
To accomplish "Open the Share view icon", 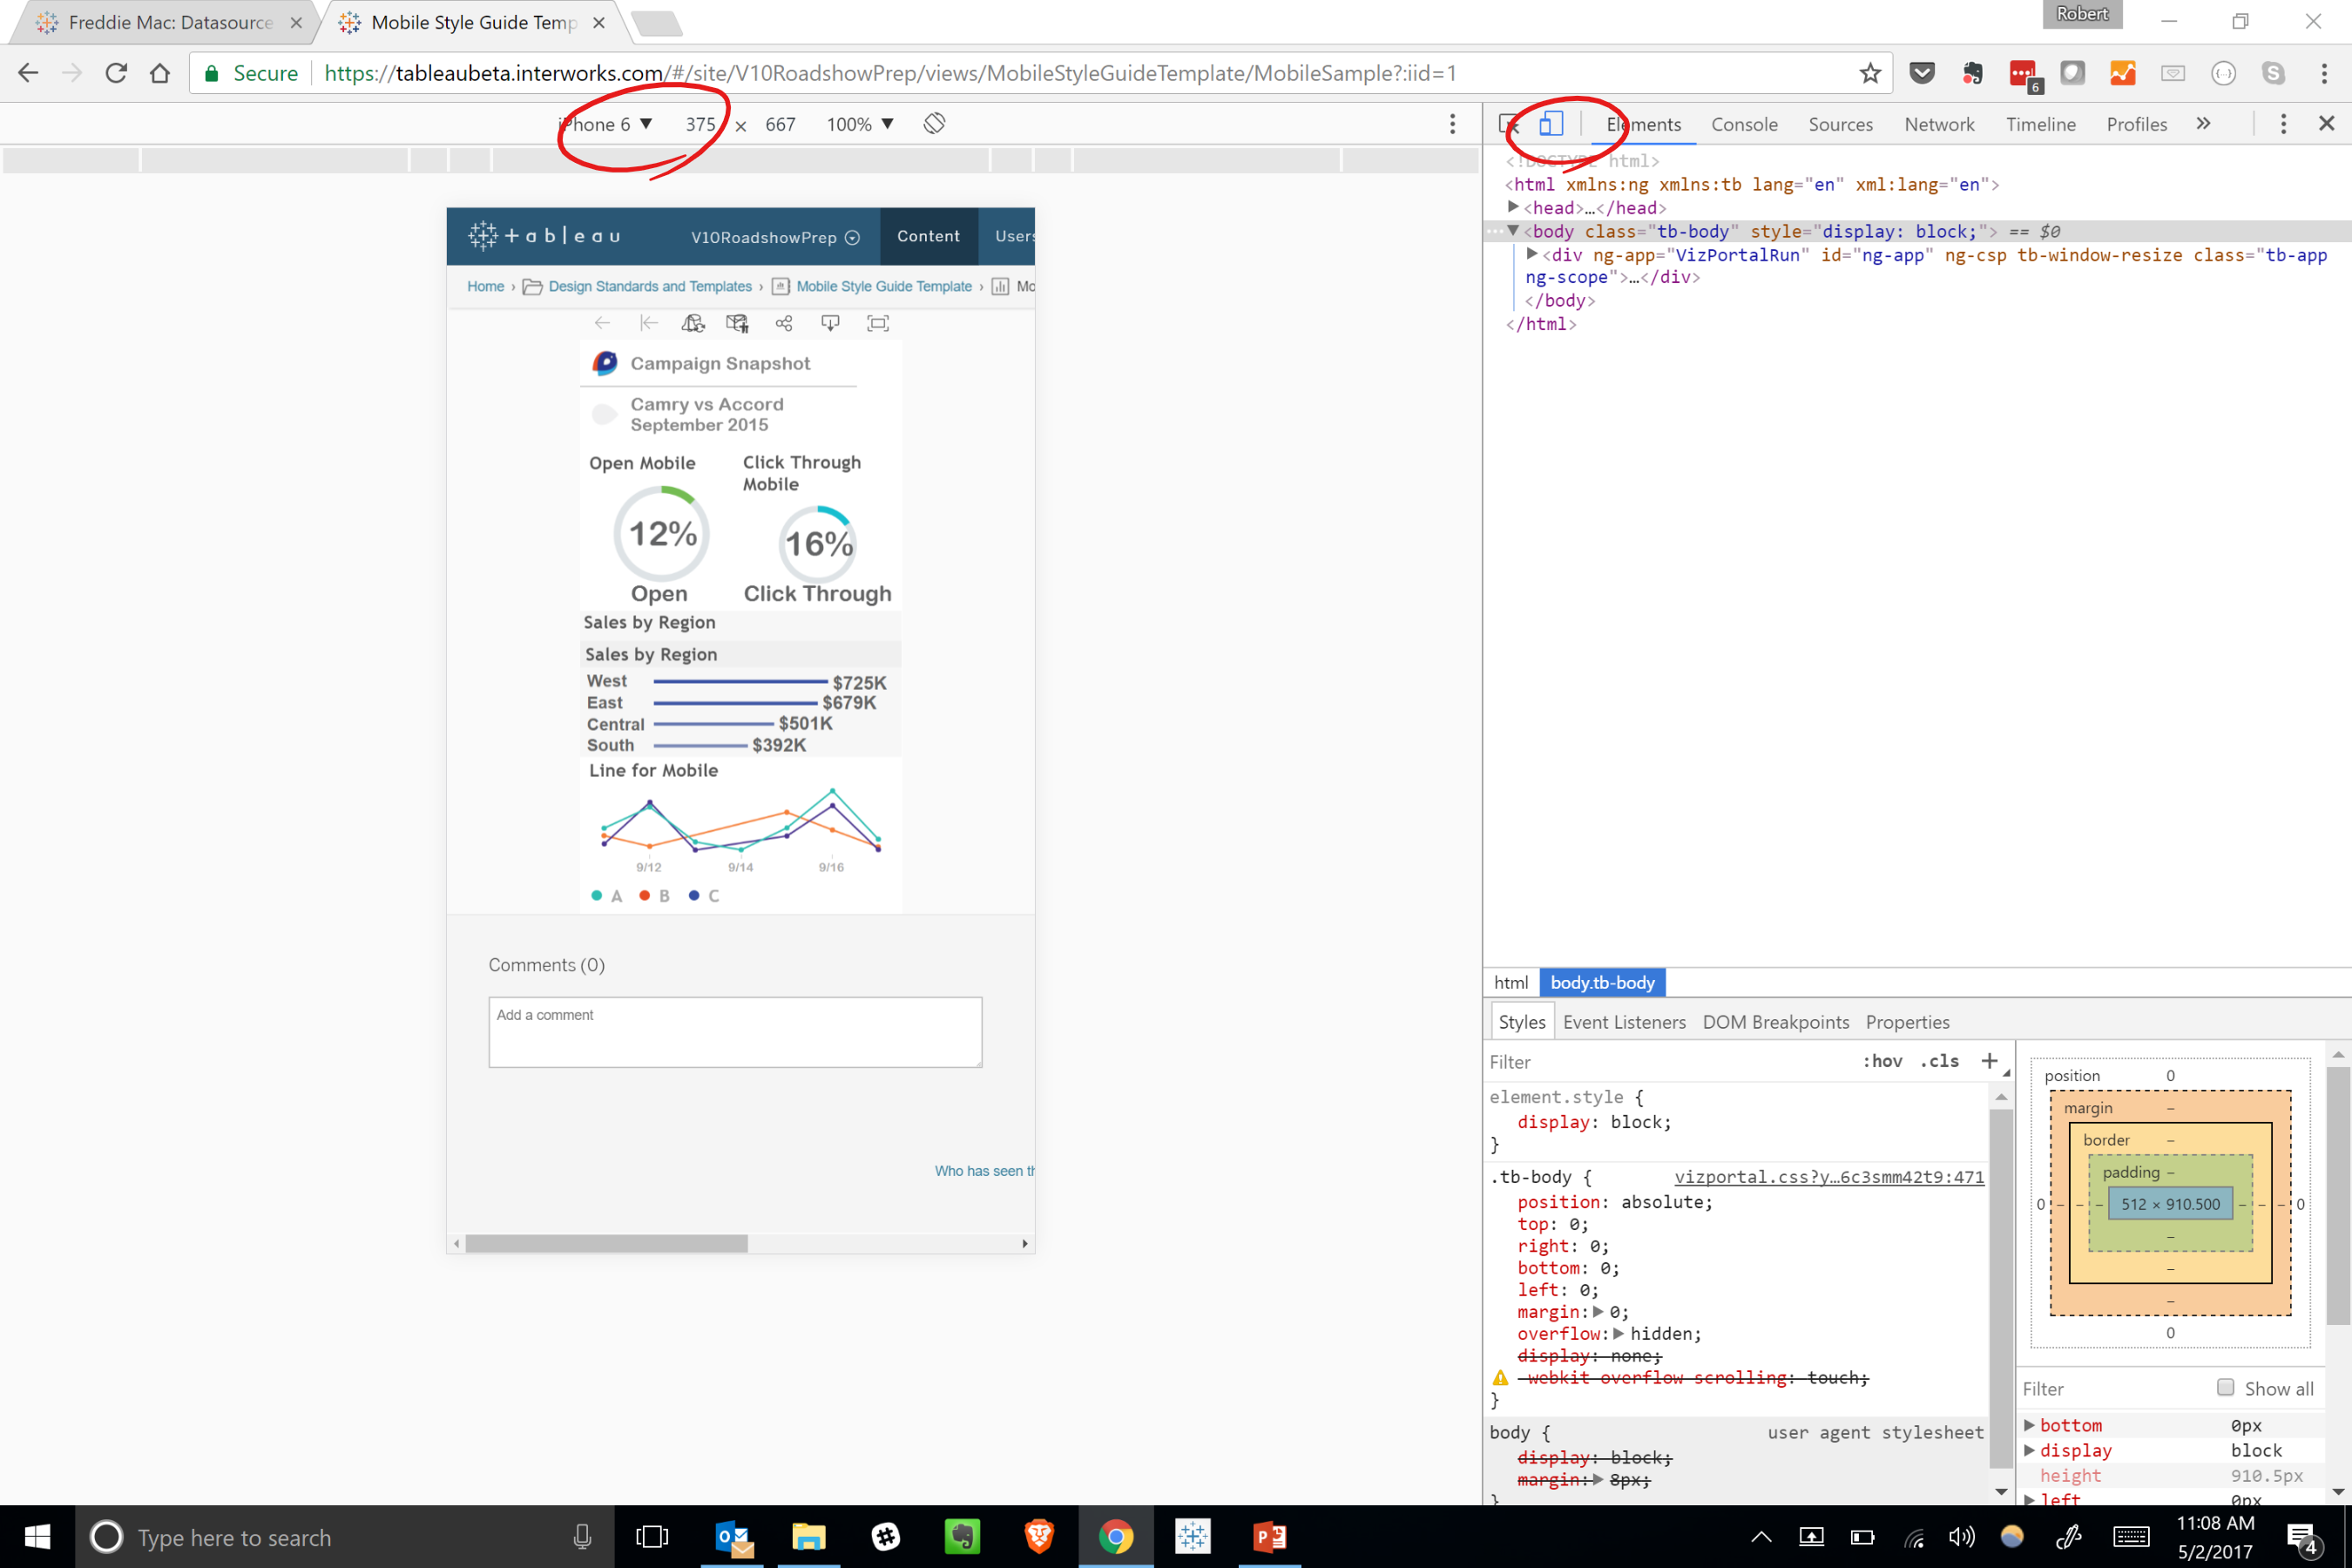I will 784,322.
